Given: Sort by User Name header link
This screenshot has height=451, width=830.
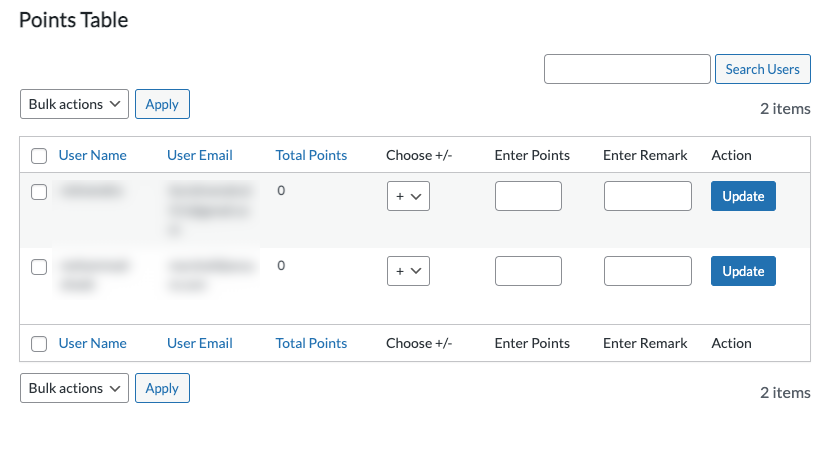Looking at the screenshot, I should point(93,155).
